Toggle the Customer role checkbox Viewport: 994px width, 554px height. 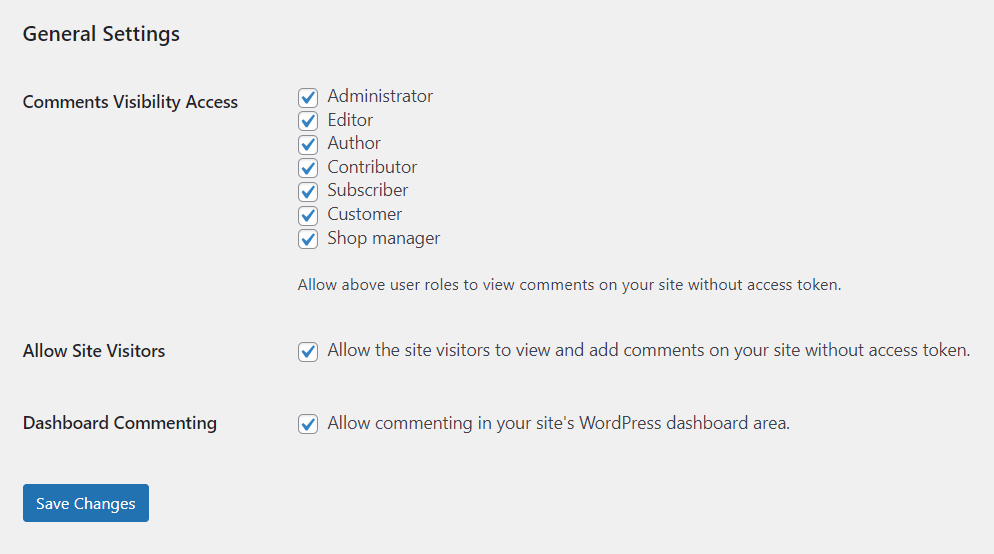pos(308,215)
